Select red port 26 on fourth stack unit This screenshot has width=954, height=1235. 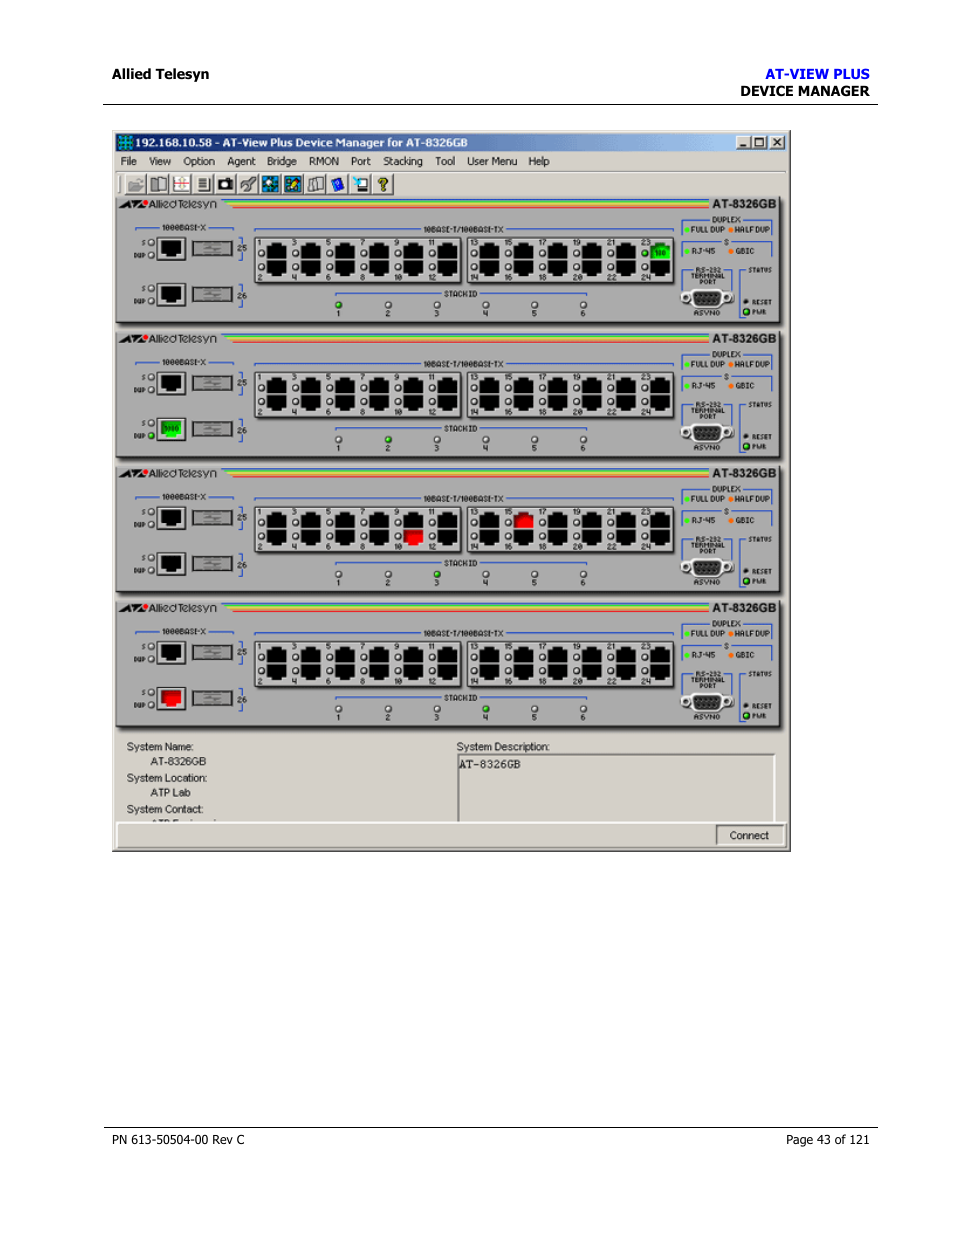click(x=171, y=698)
